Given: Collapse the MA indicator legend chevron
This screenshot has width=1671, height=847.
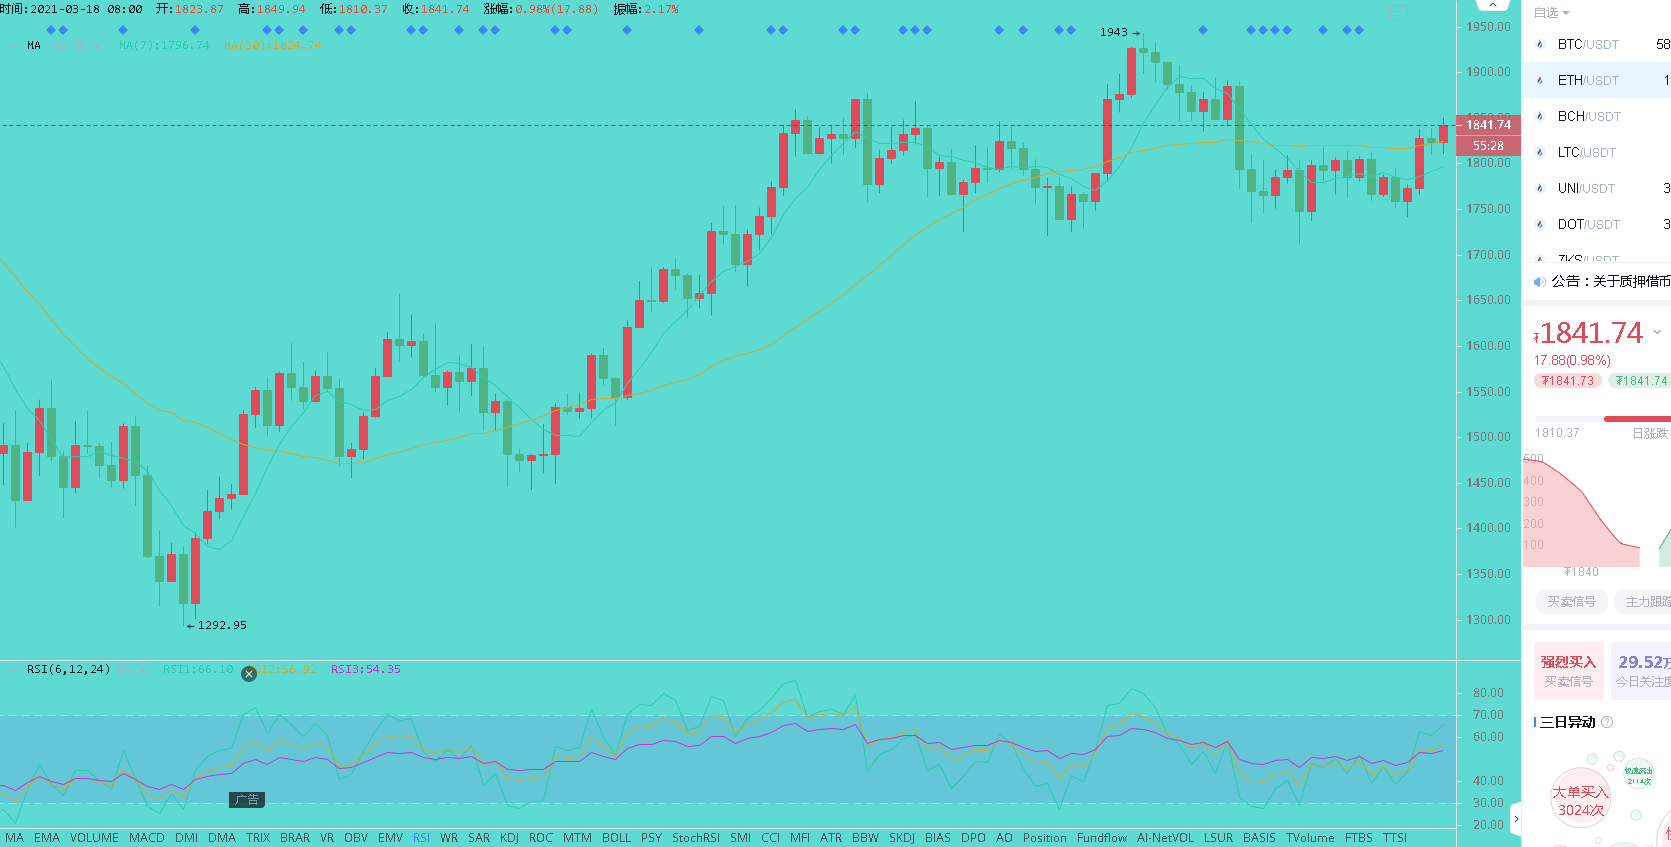Looking at the screenshot, I should coord(13,46).
